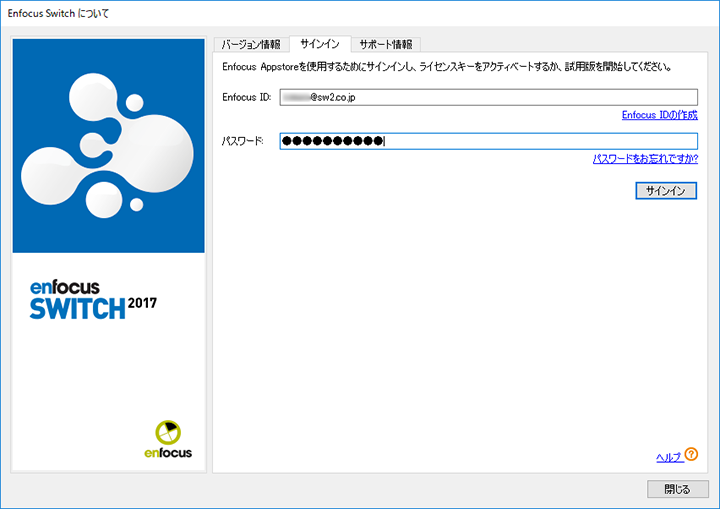
Task: Select the サインイン tab
Action: 320,44
